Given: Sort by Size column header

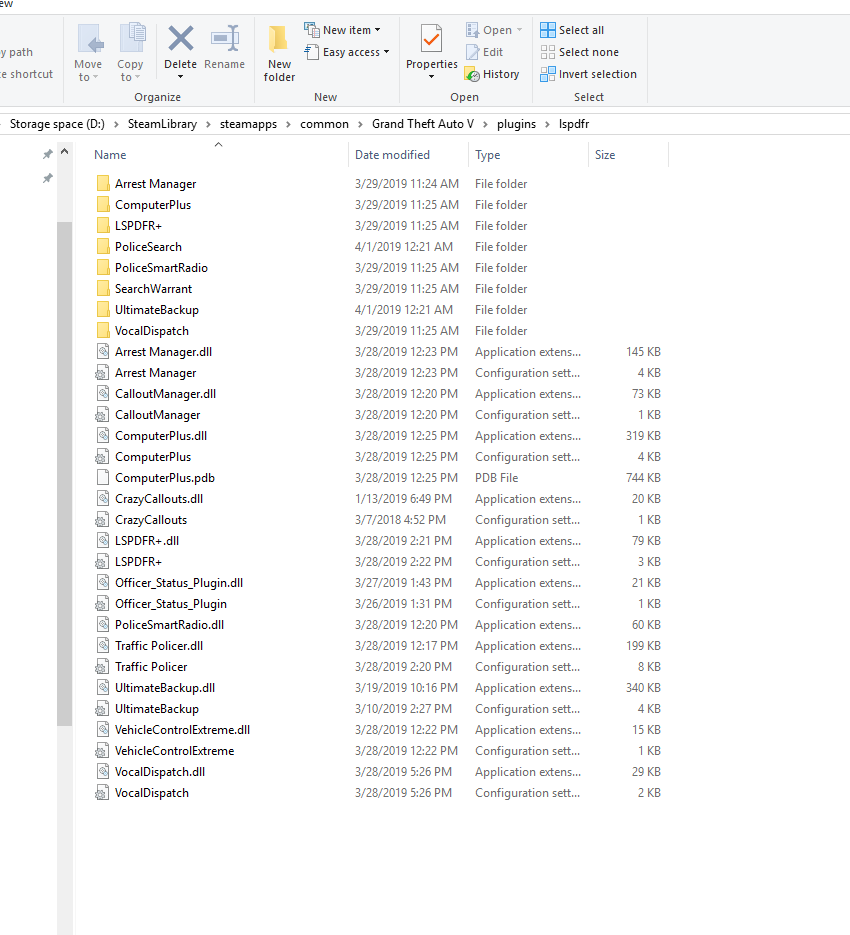Looking at the screenshot, I should click(605, 155).
